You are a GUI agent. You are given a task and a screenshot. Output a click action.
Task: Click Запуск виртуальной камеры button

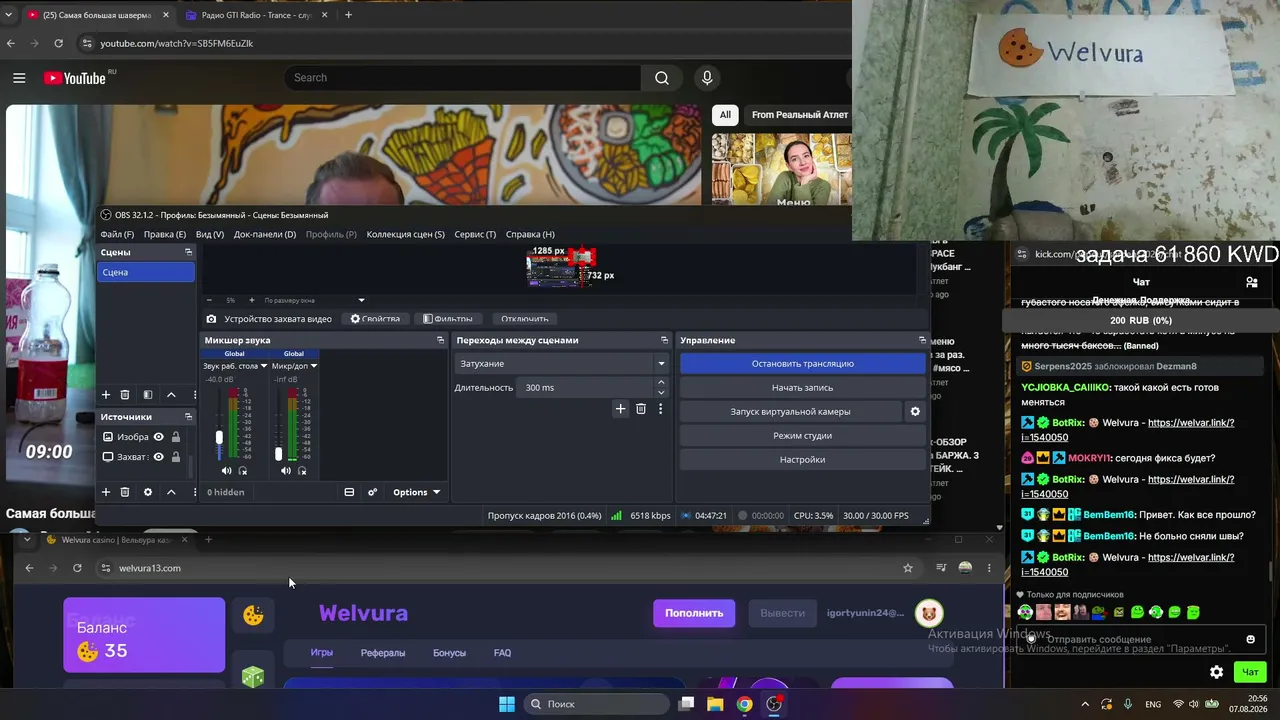click(790, 412)
